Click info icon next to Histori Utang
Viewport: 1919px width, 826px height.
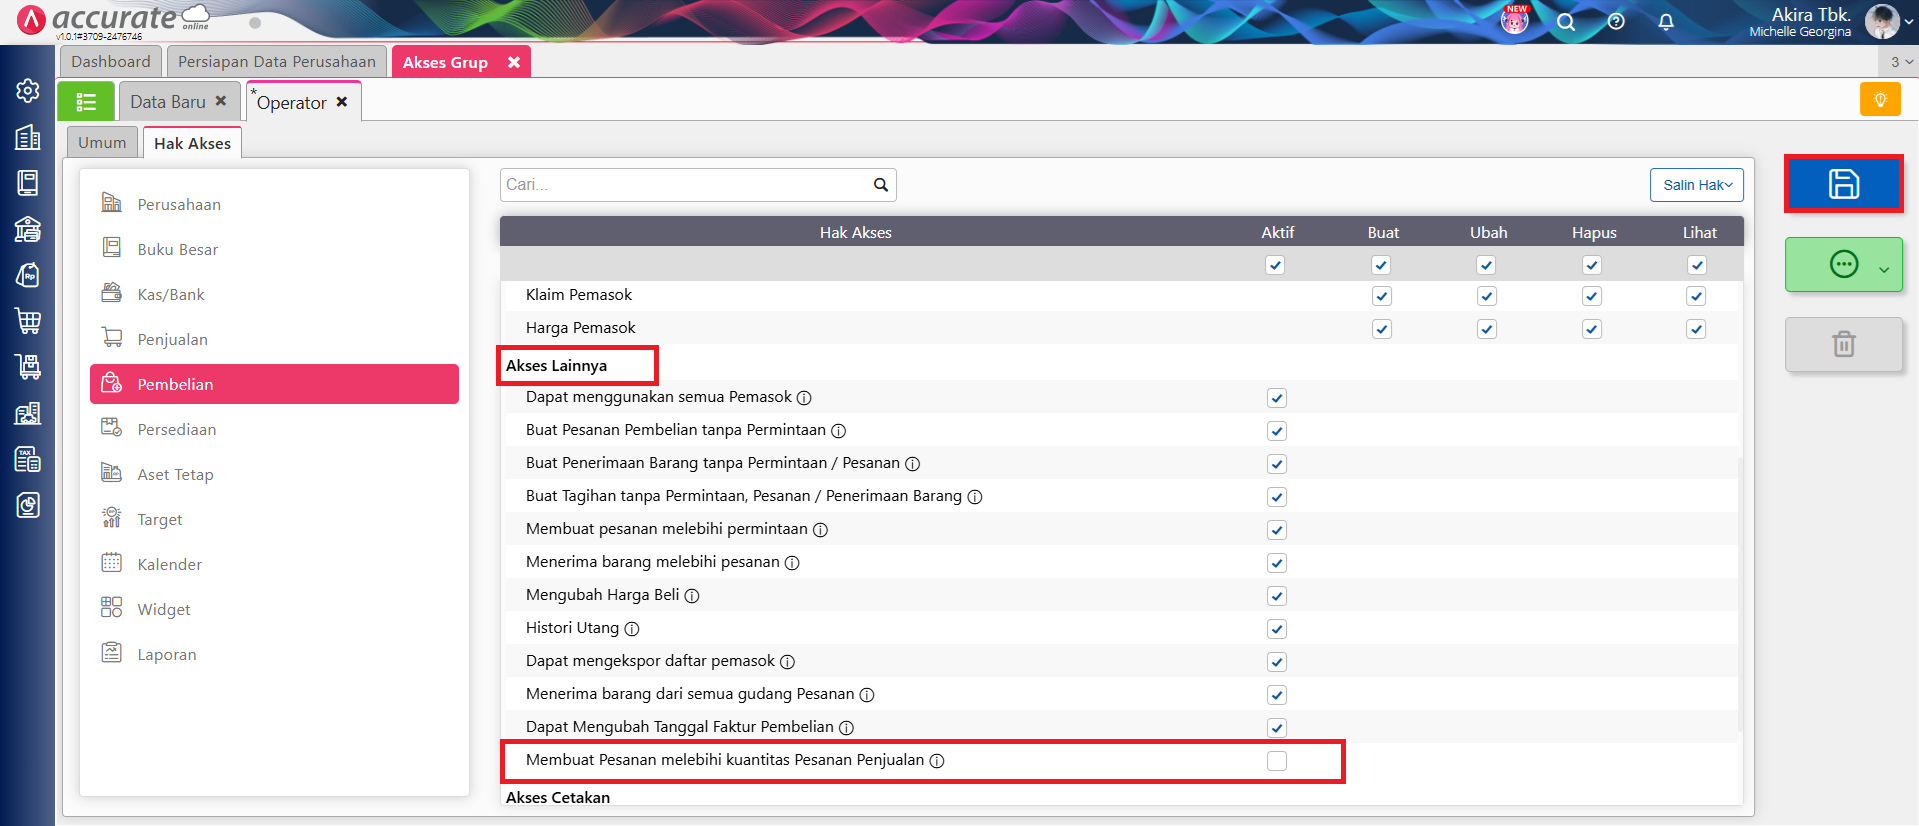[x=632, y=629]
